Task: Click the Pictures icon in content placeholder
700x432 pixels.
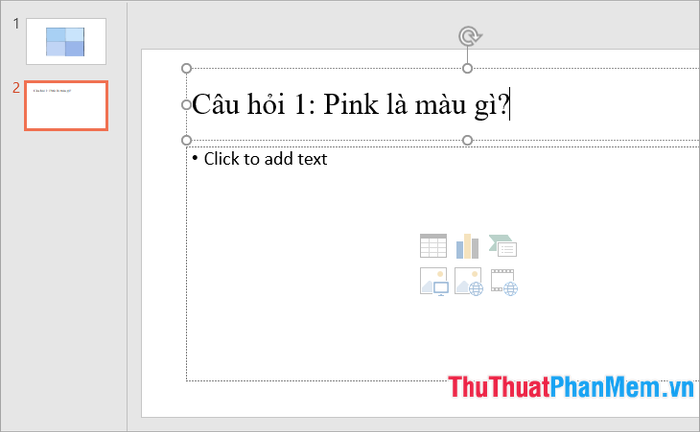Action: (x=434, y=281)
